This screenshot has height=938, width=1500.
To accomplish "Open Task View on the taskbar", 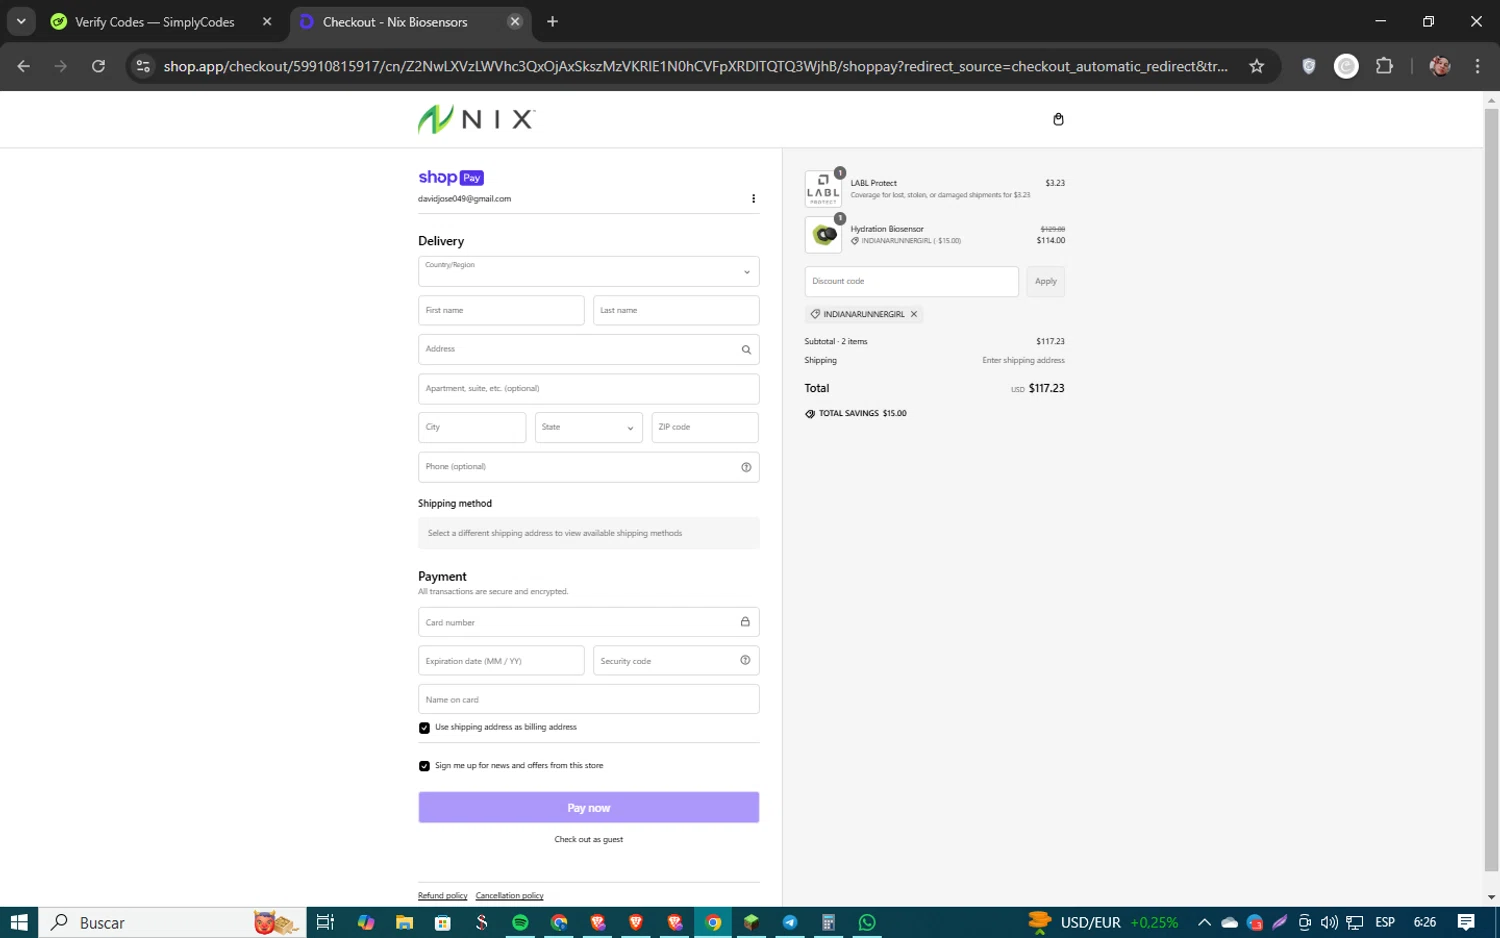I will [325, 922].
